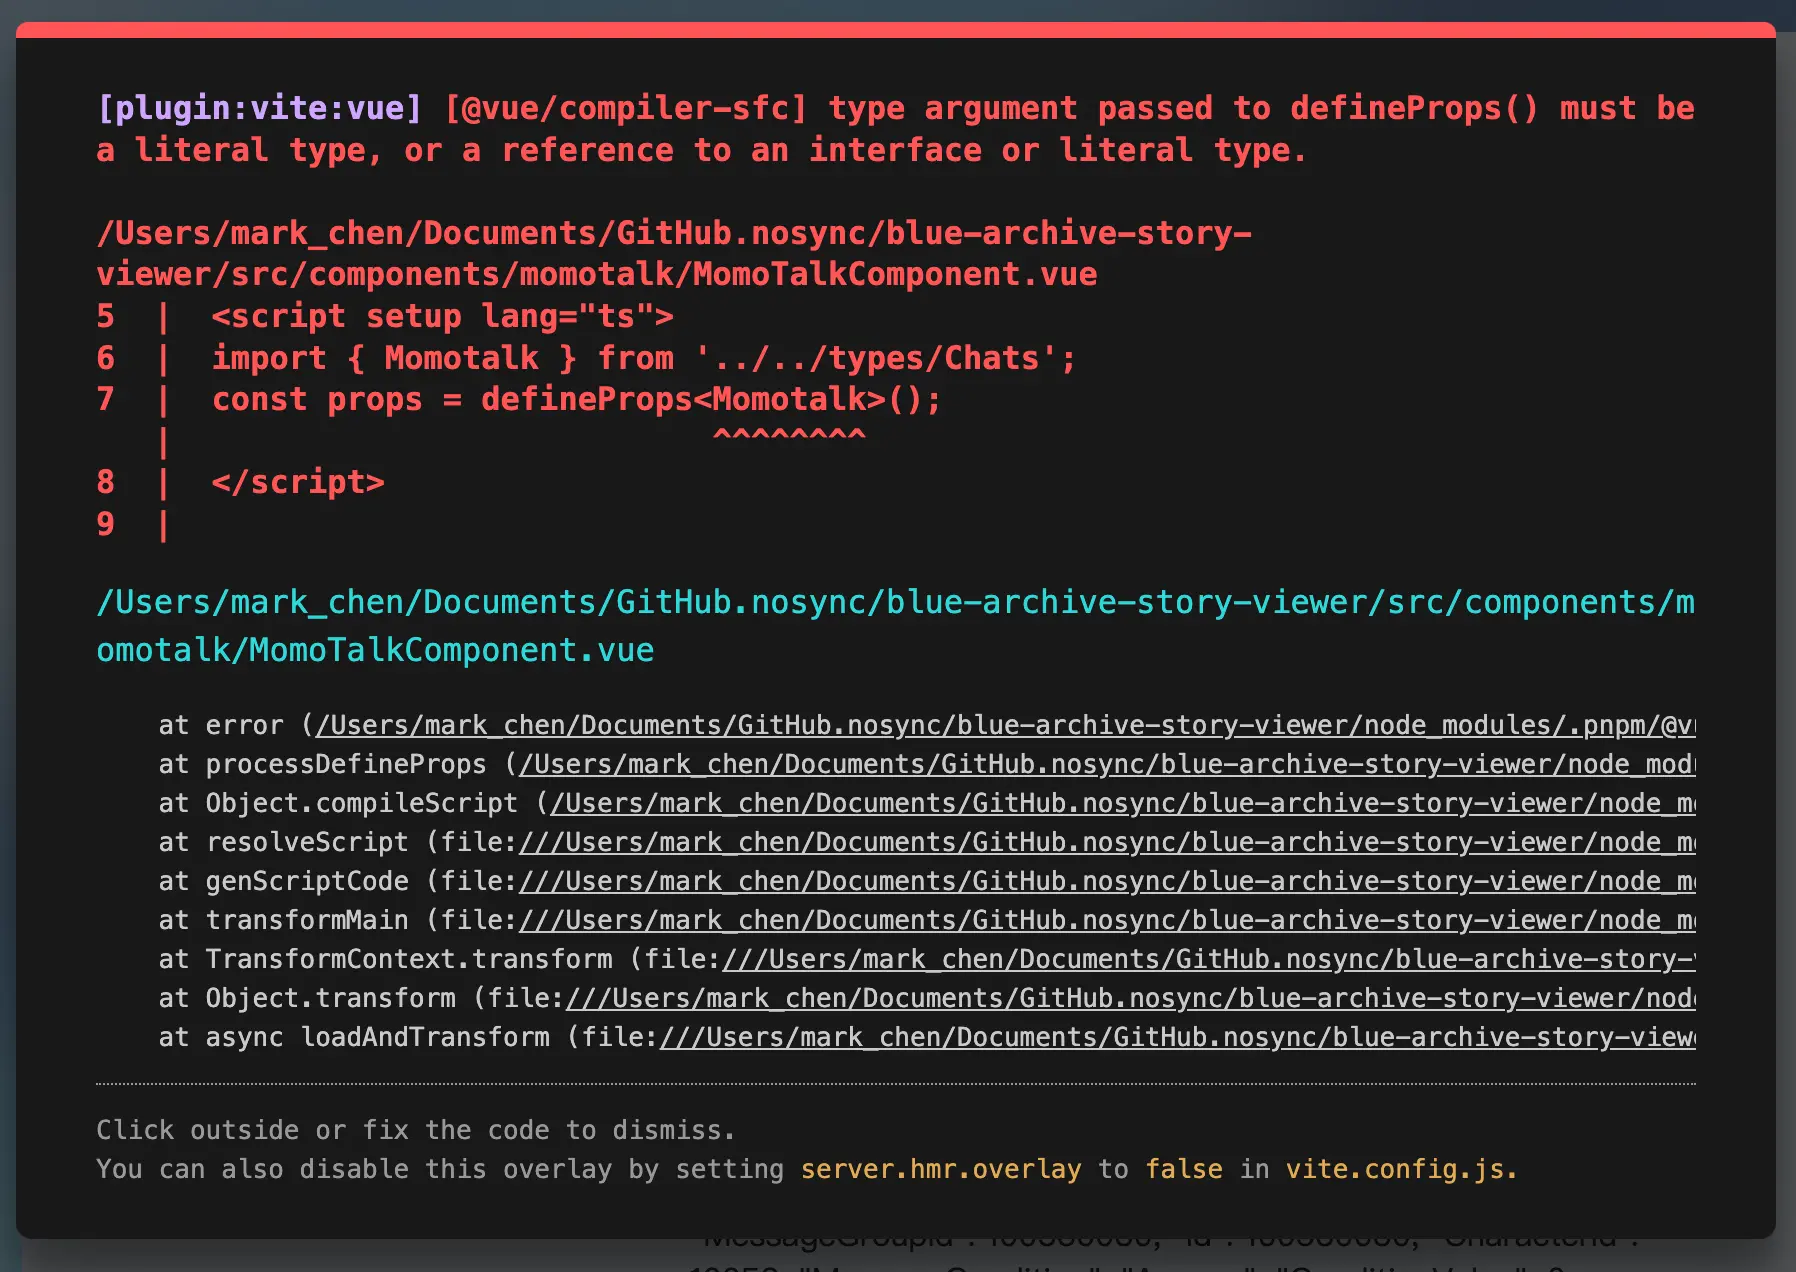Click the '</script>' code line
1796x1272 pixels.
tap(298, 482)
